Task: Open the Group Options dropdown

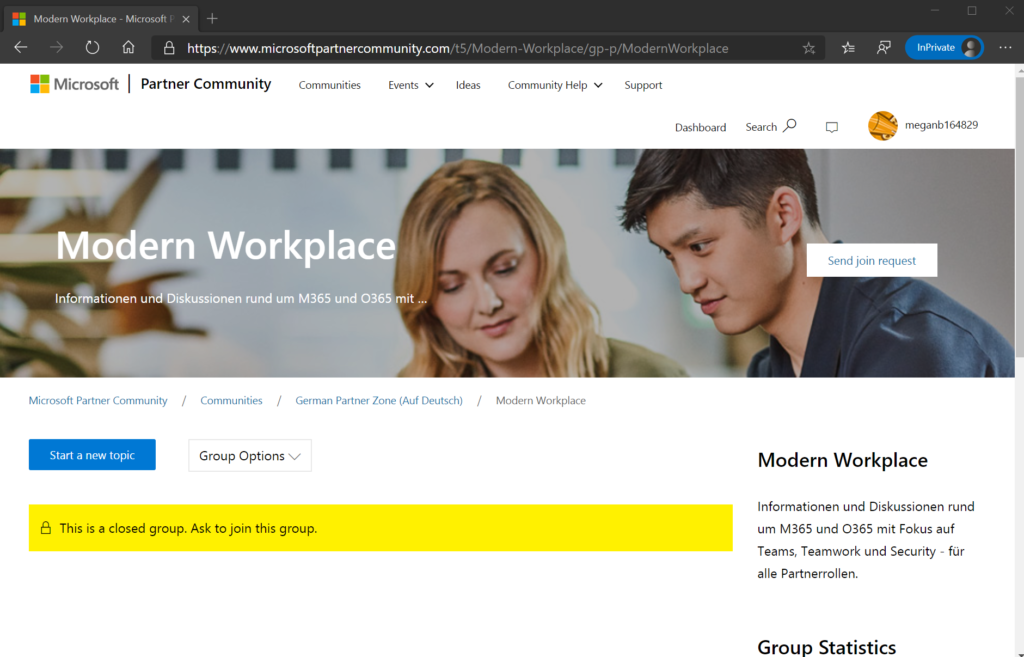Action: 250,456
